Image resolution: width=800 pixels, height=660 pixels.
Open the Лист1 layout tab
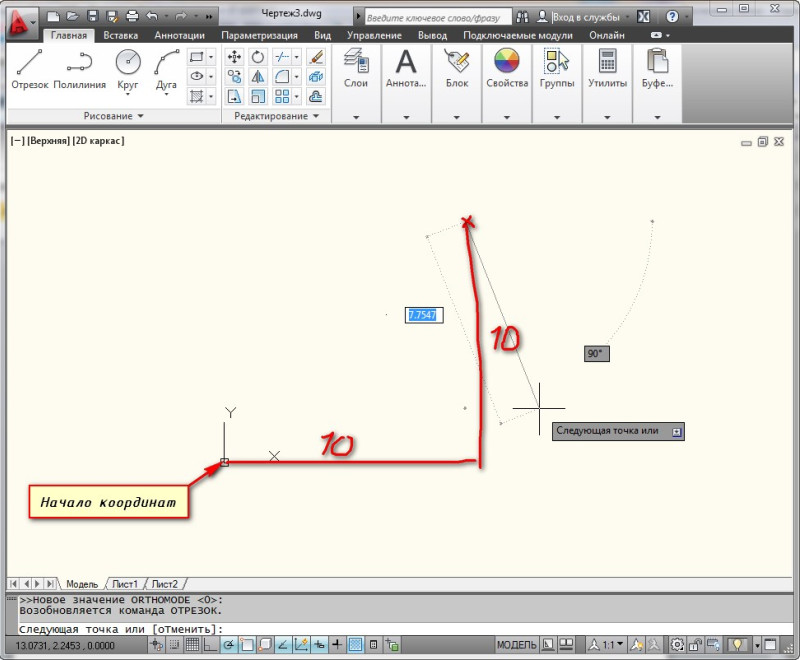click(x=125, y=584)
